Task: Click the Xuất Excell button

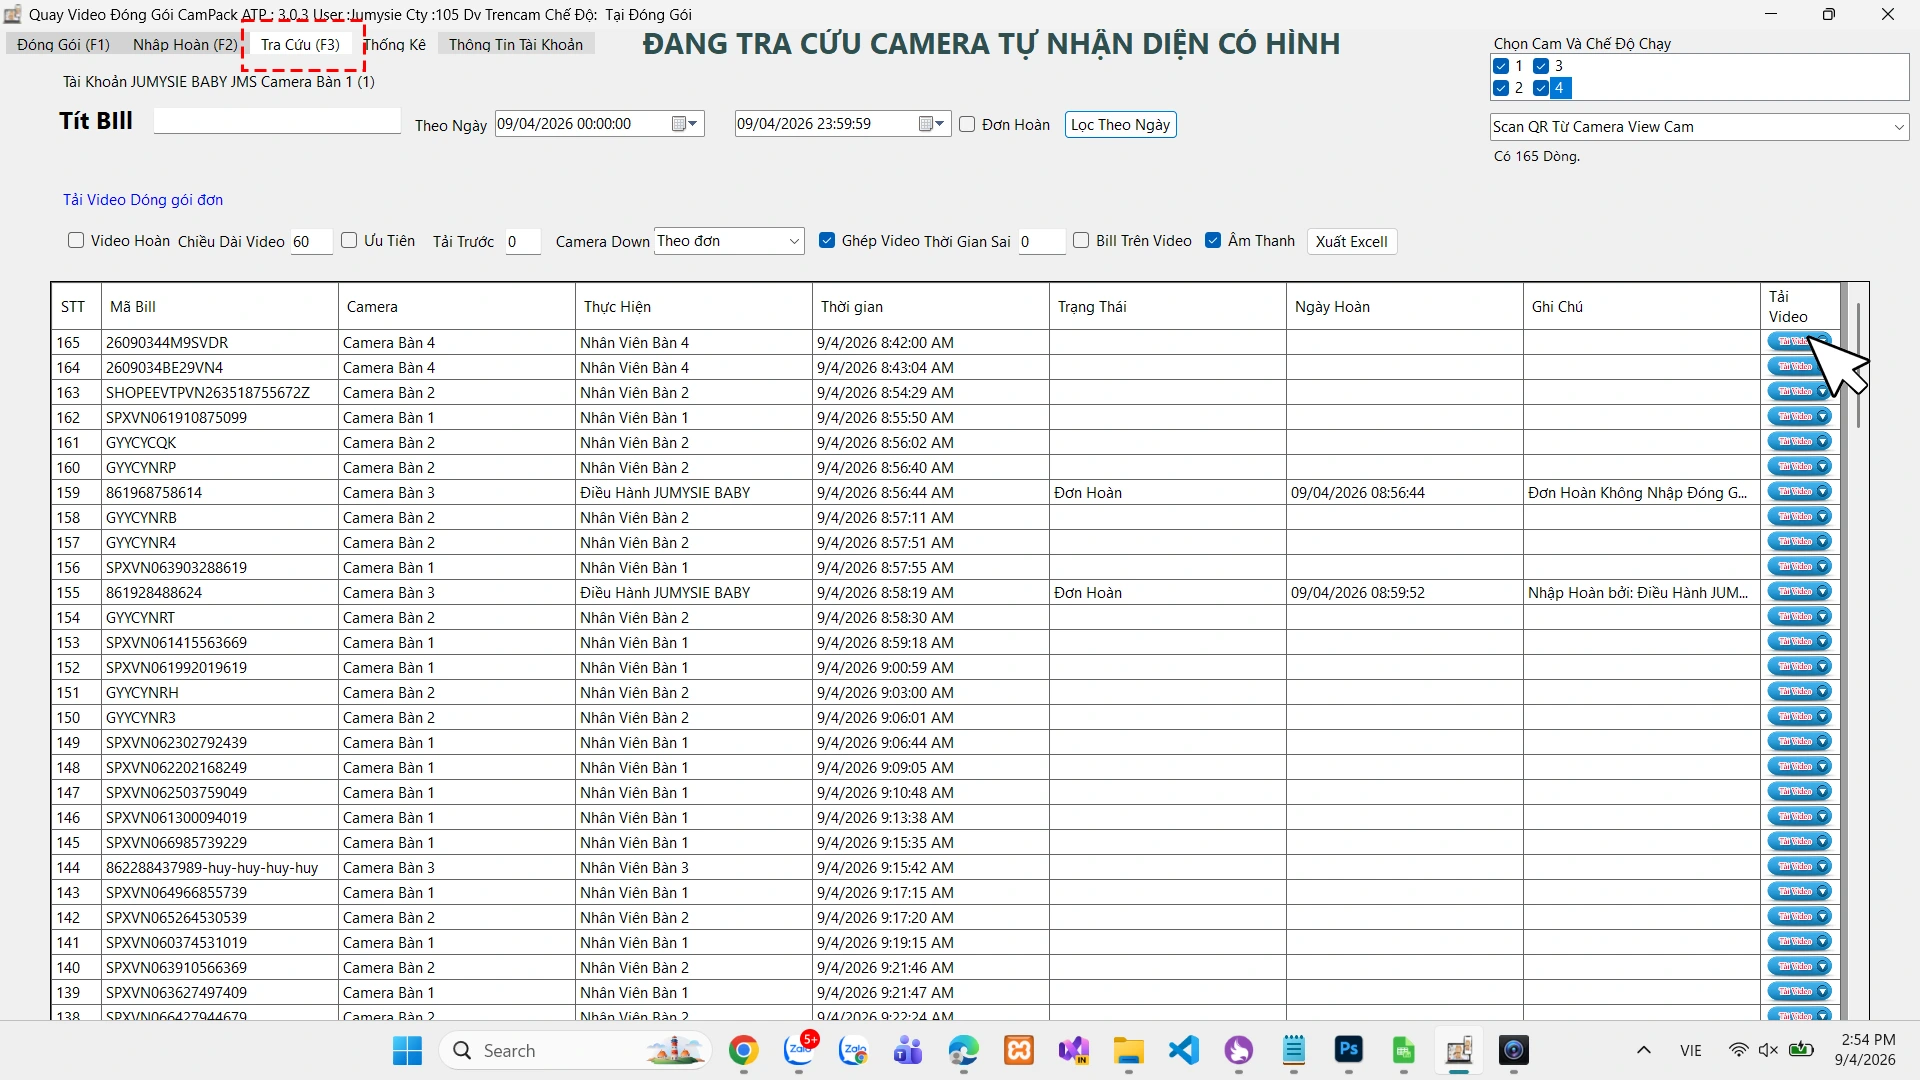Action: 1351,242
